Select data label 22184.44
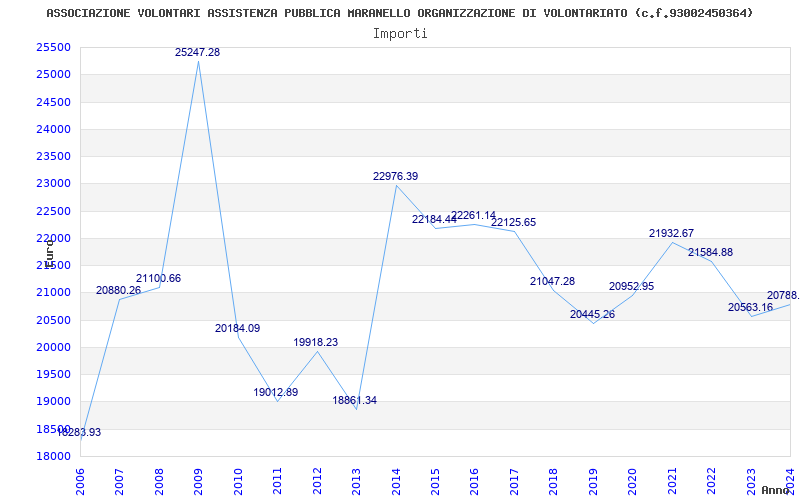This screenshot has width=800, height=500. [434, 219]
